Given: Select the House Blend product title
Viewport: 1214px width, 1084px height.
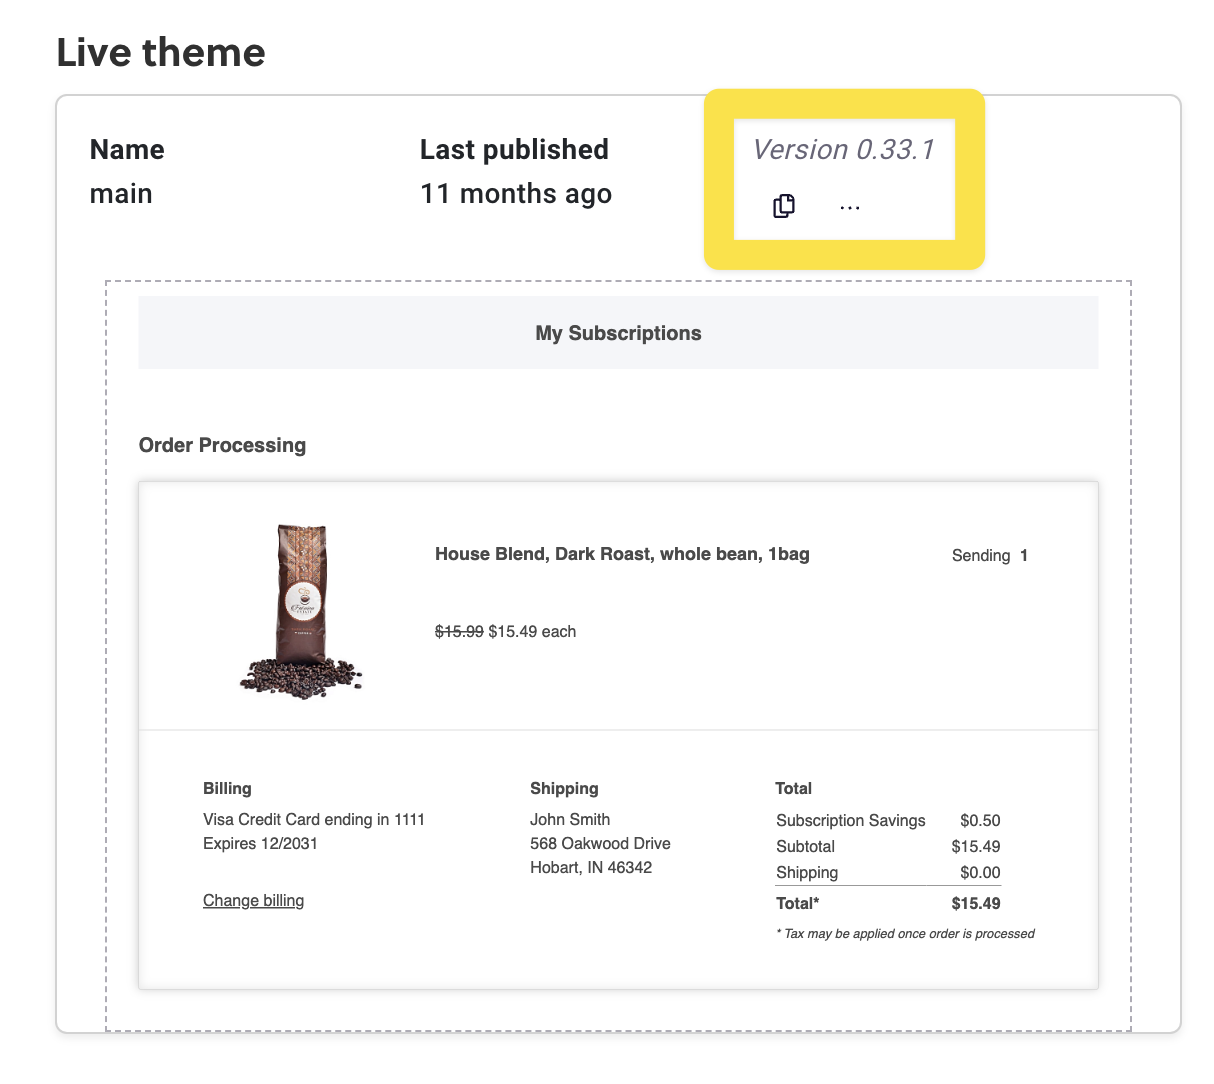Looking at the screenshot, I should click(x=622, y=554).
